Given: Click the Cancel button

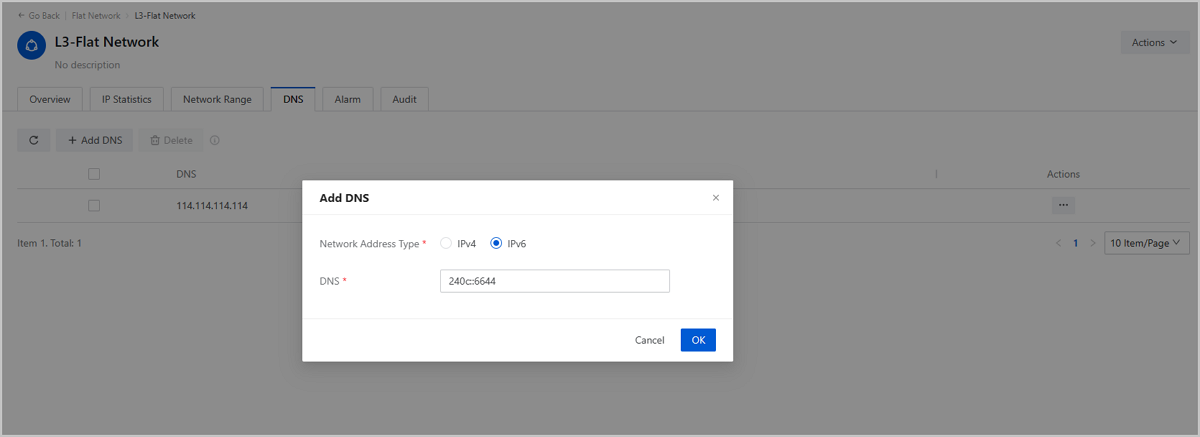Looking at the screenshot, I should pyautogui.click(x=649, y=340).
